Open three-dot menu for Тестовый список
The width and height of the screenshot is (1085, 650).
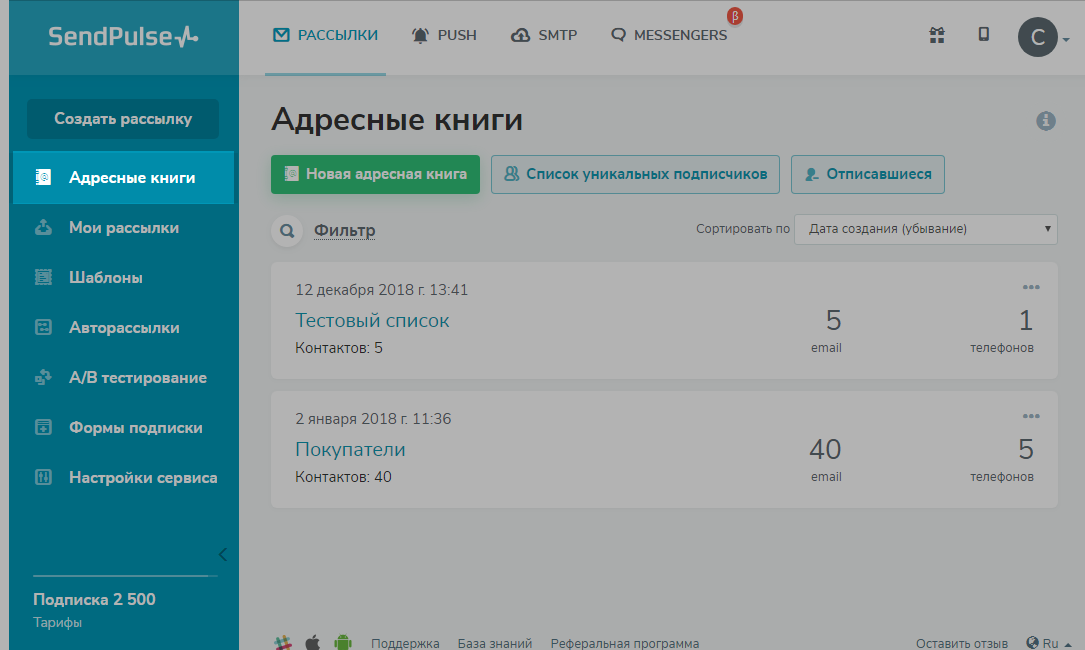(x=1031, y=287)
